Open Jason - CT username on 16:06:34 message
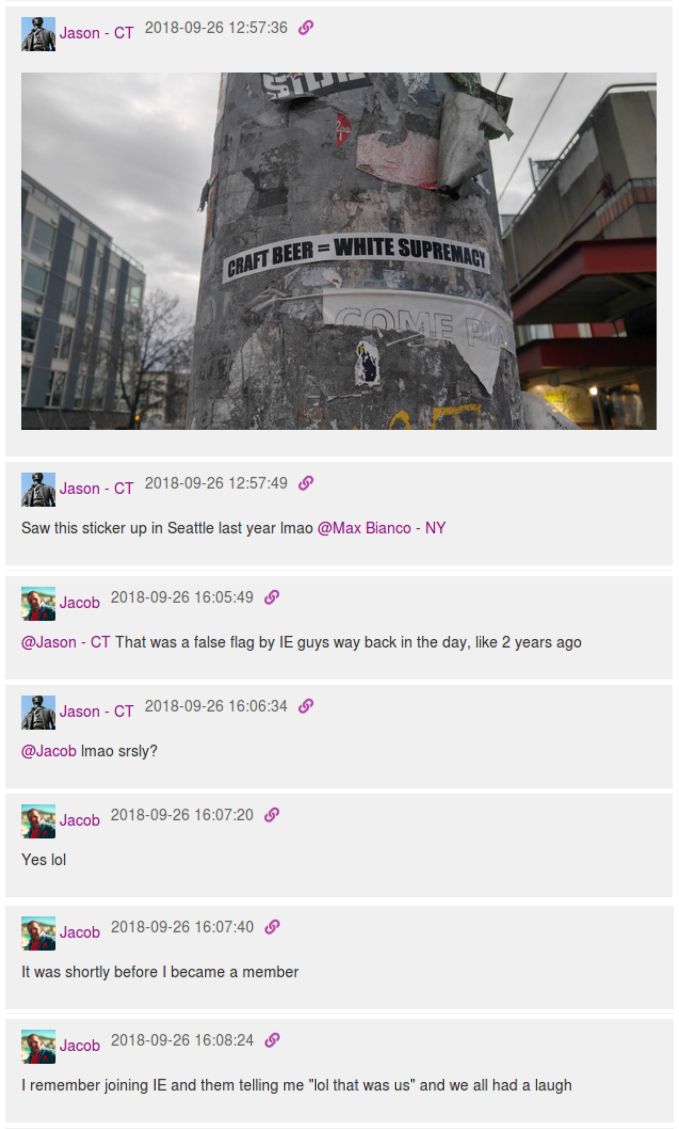 pos(96,711)
